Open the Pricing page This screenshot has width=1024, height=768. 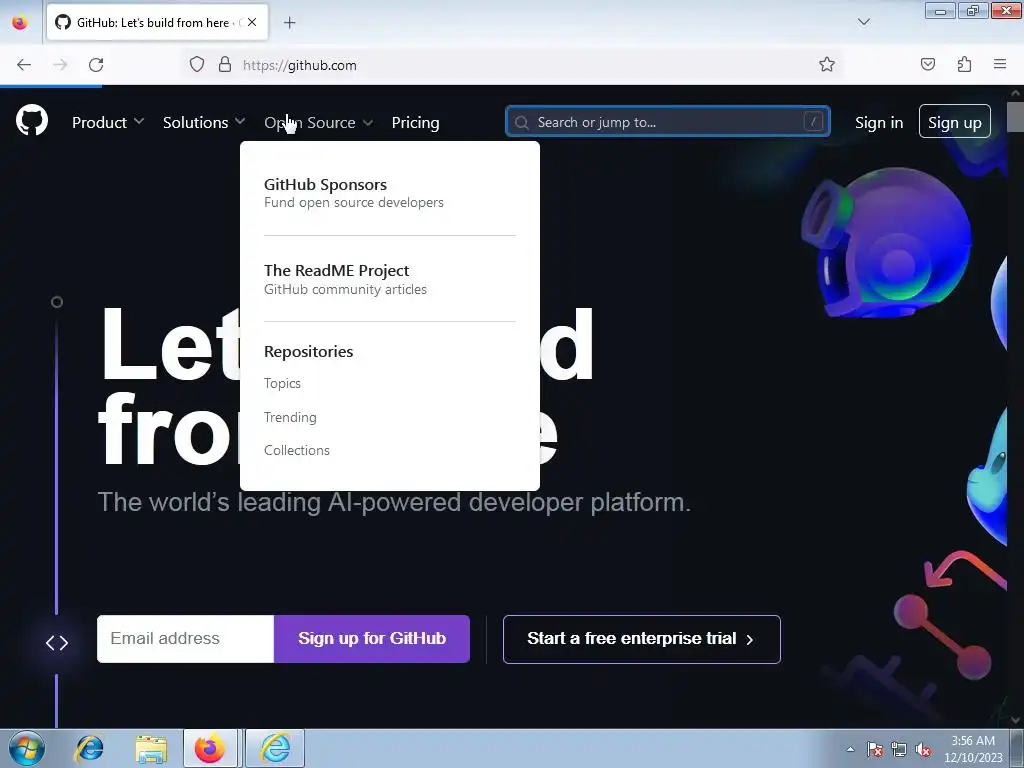tap(415, 122)
